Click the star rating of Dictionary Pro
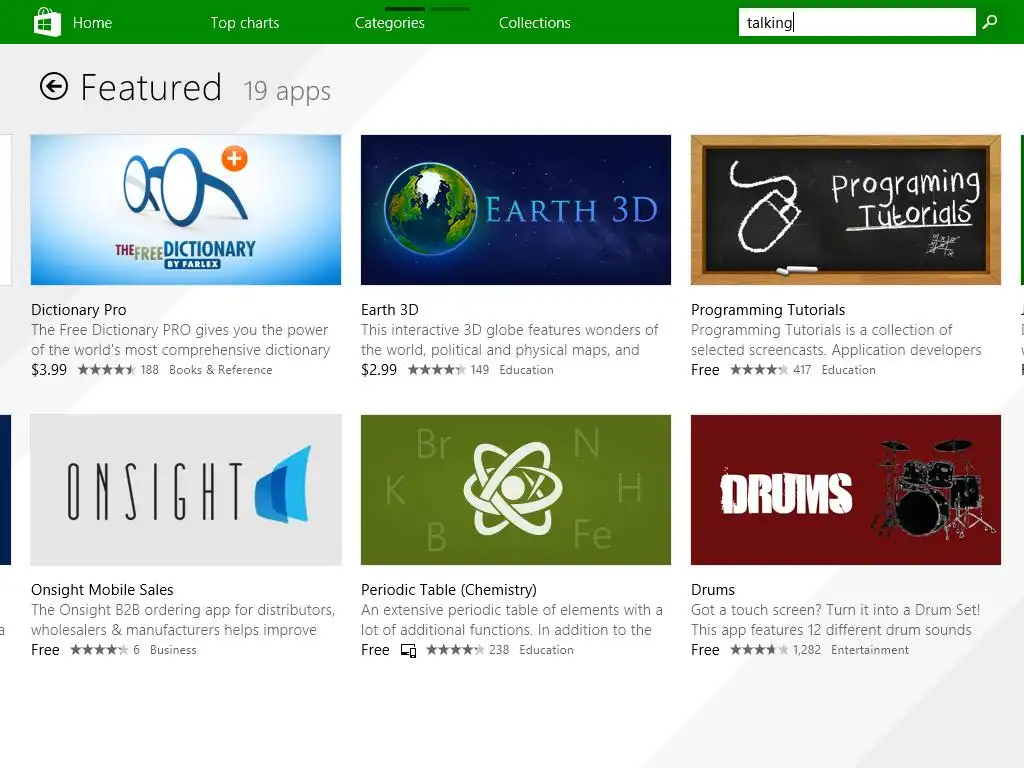1024x768 pixels. [106, 370]
